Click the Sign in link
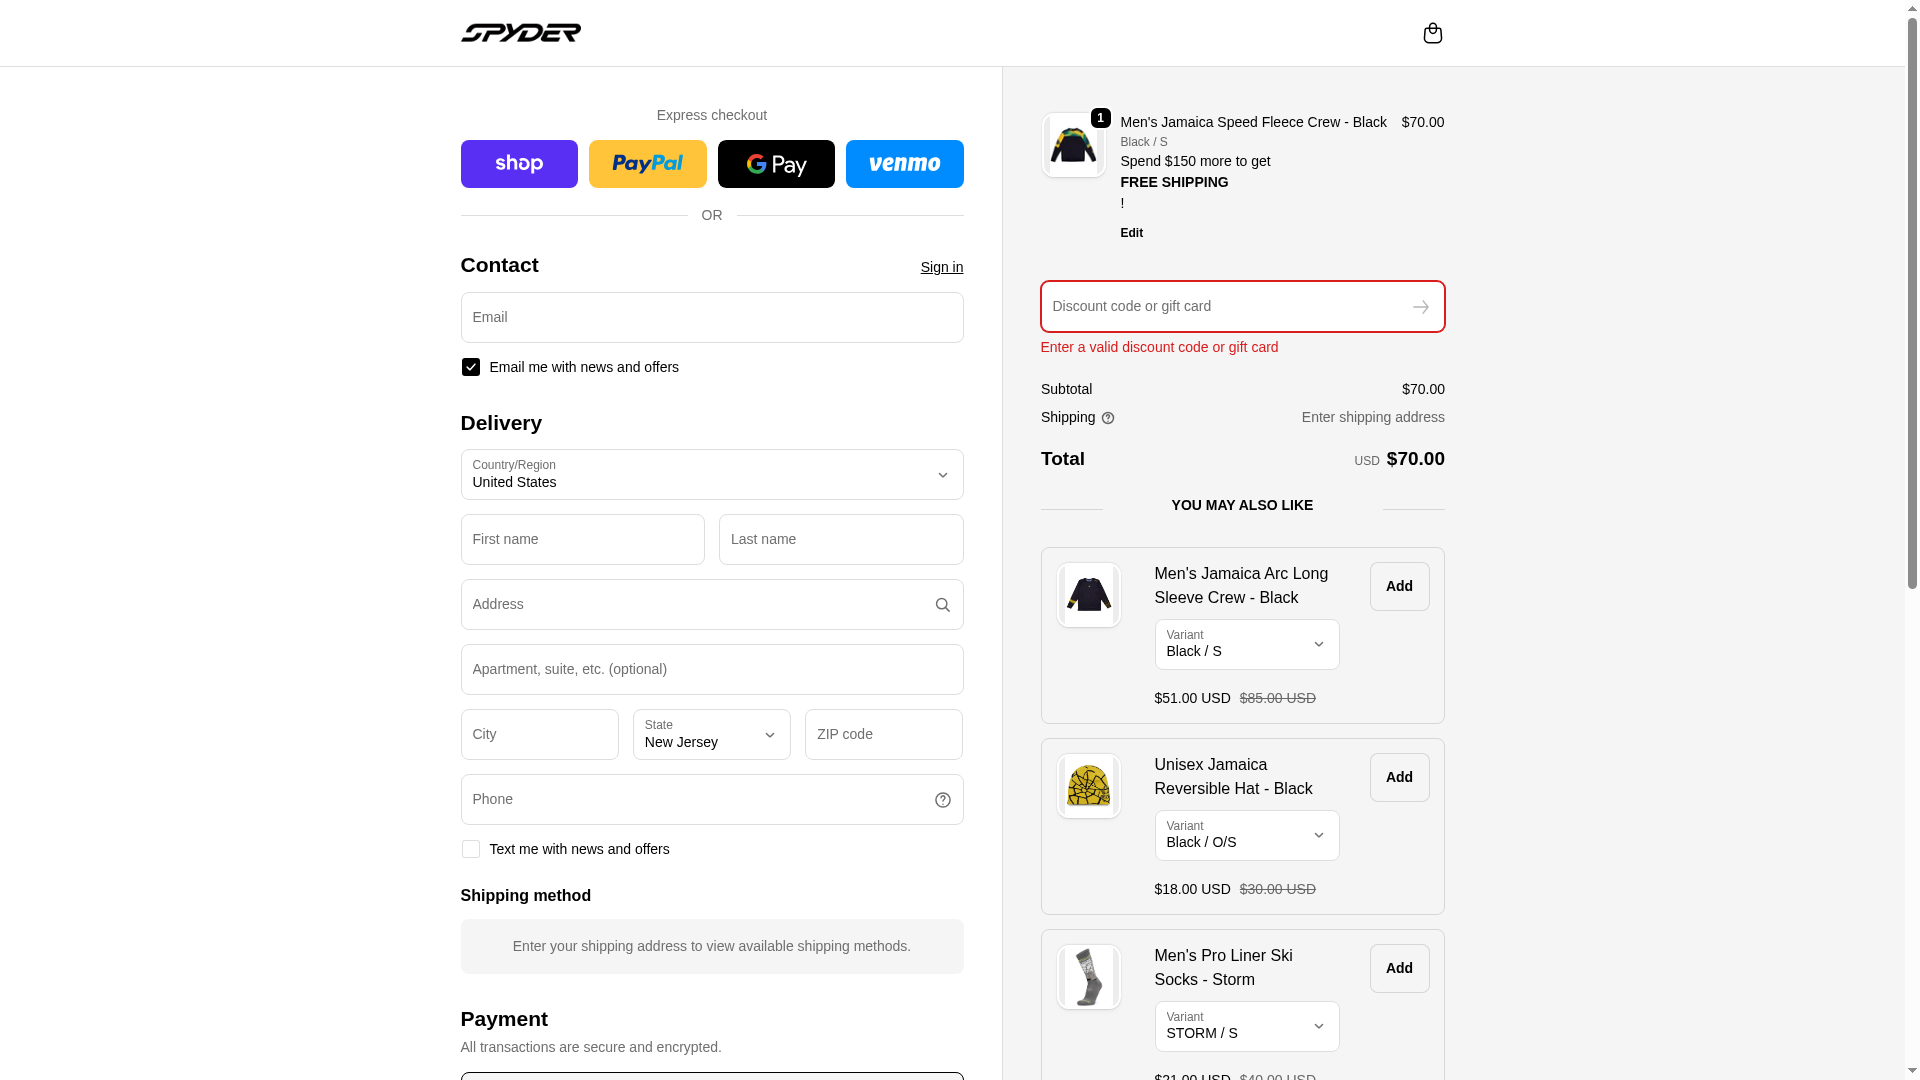The height and width of the screenshot is (1080, 1920). pyautogui.click(x=941, y=267)
